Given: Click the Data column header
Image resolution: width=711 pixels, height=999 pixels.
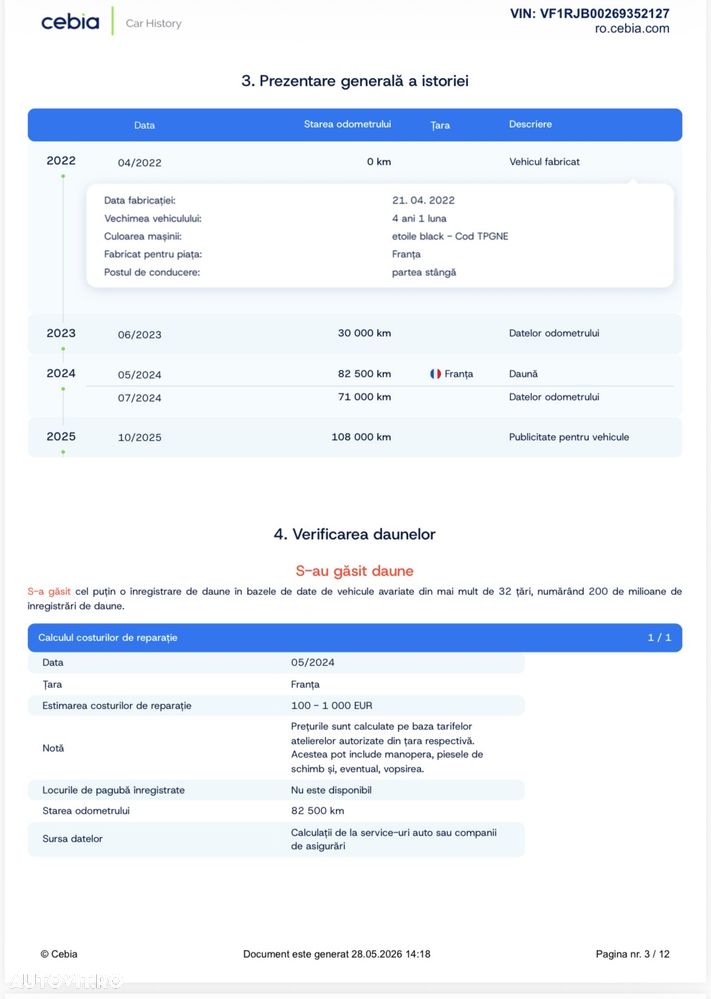Looking at the screenshot, I should tap(145, 125).
